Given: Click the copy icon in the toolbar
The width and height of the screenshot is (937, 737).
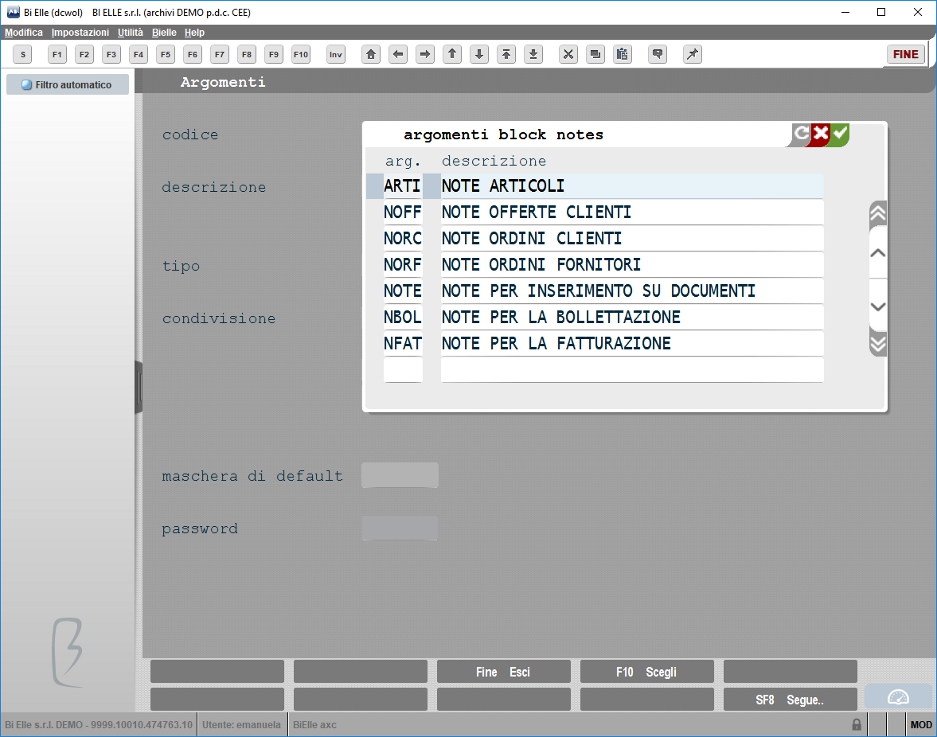Looking at the screenshot, I should point(595,54).
